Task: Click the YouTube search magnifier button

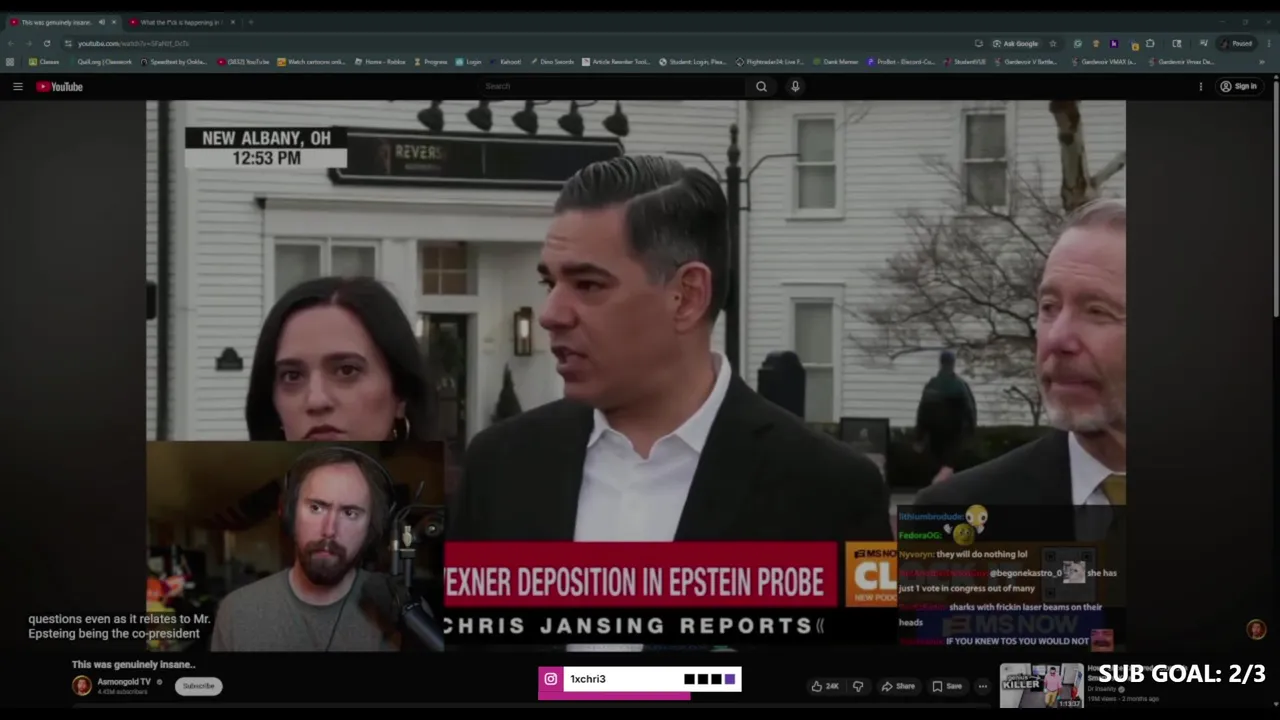Action: (x=761, y=87)
